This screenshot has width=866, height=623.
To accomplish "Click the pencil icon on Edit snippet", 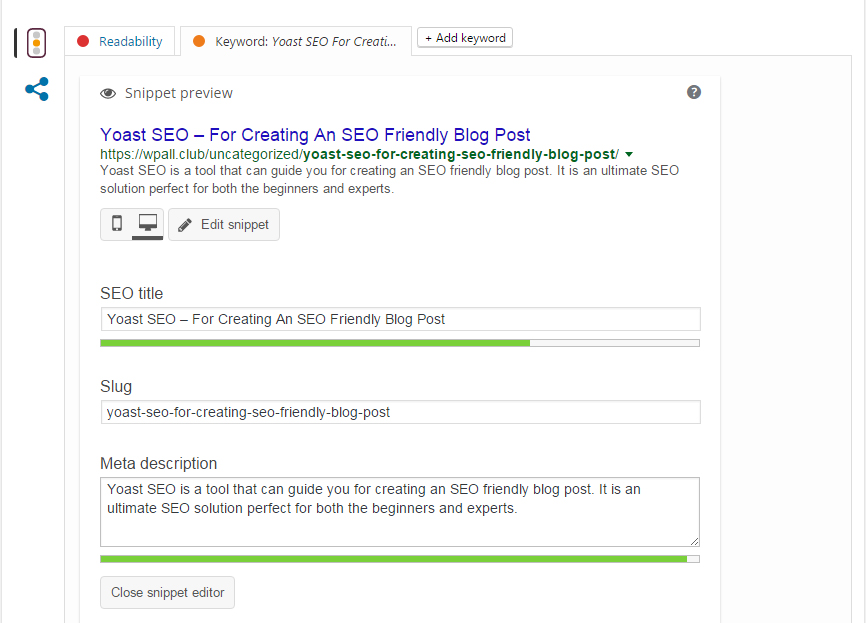I will tap(185, 225).
